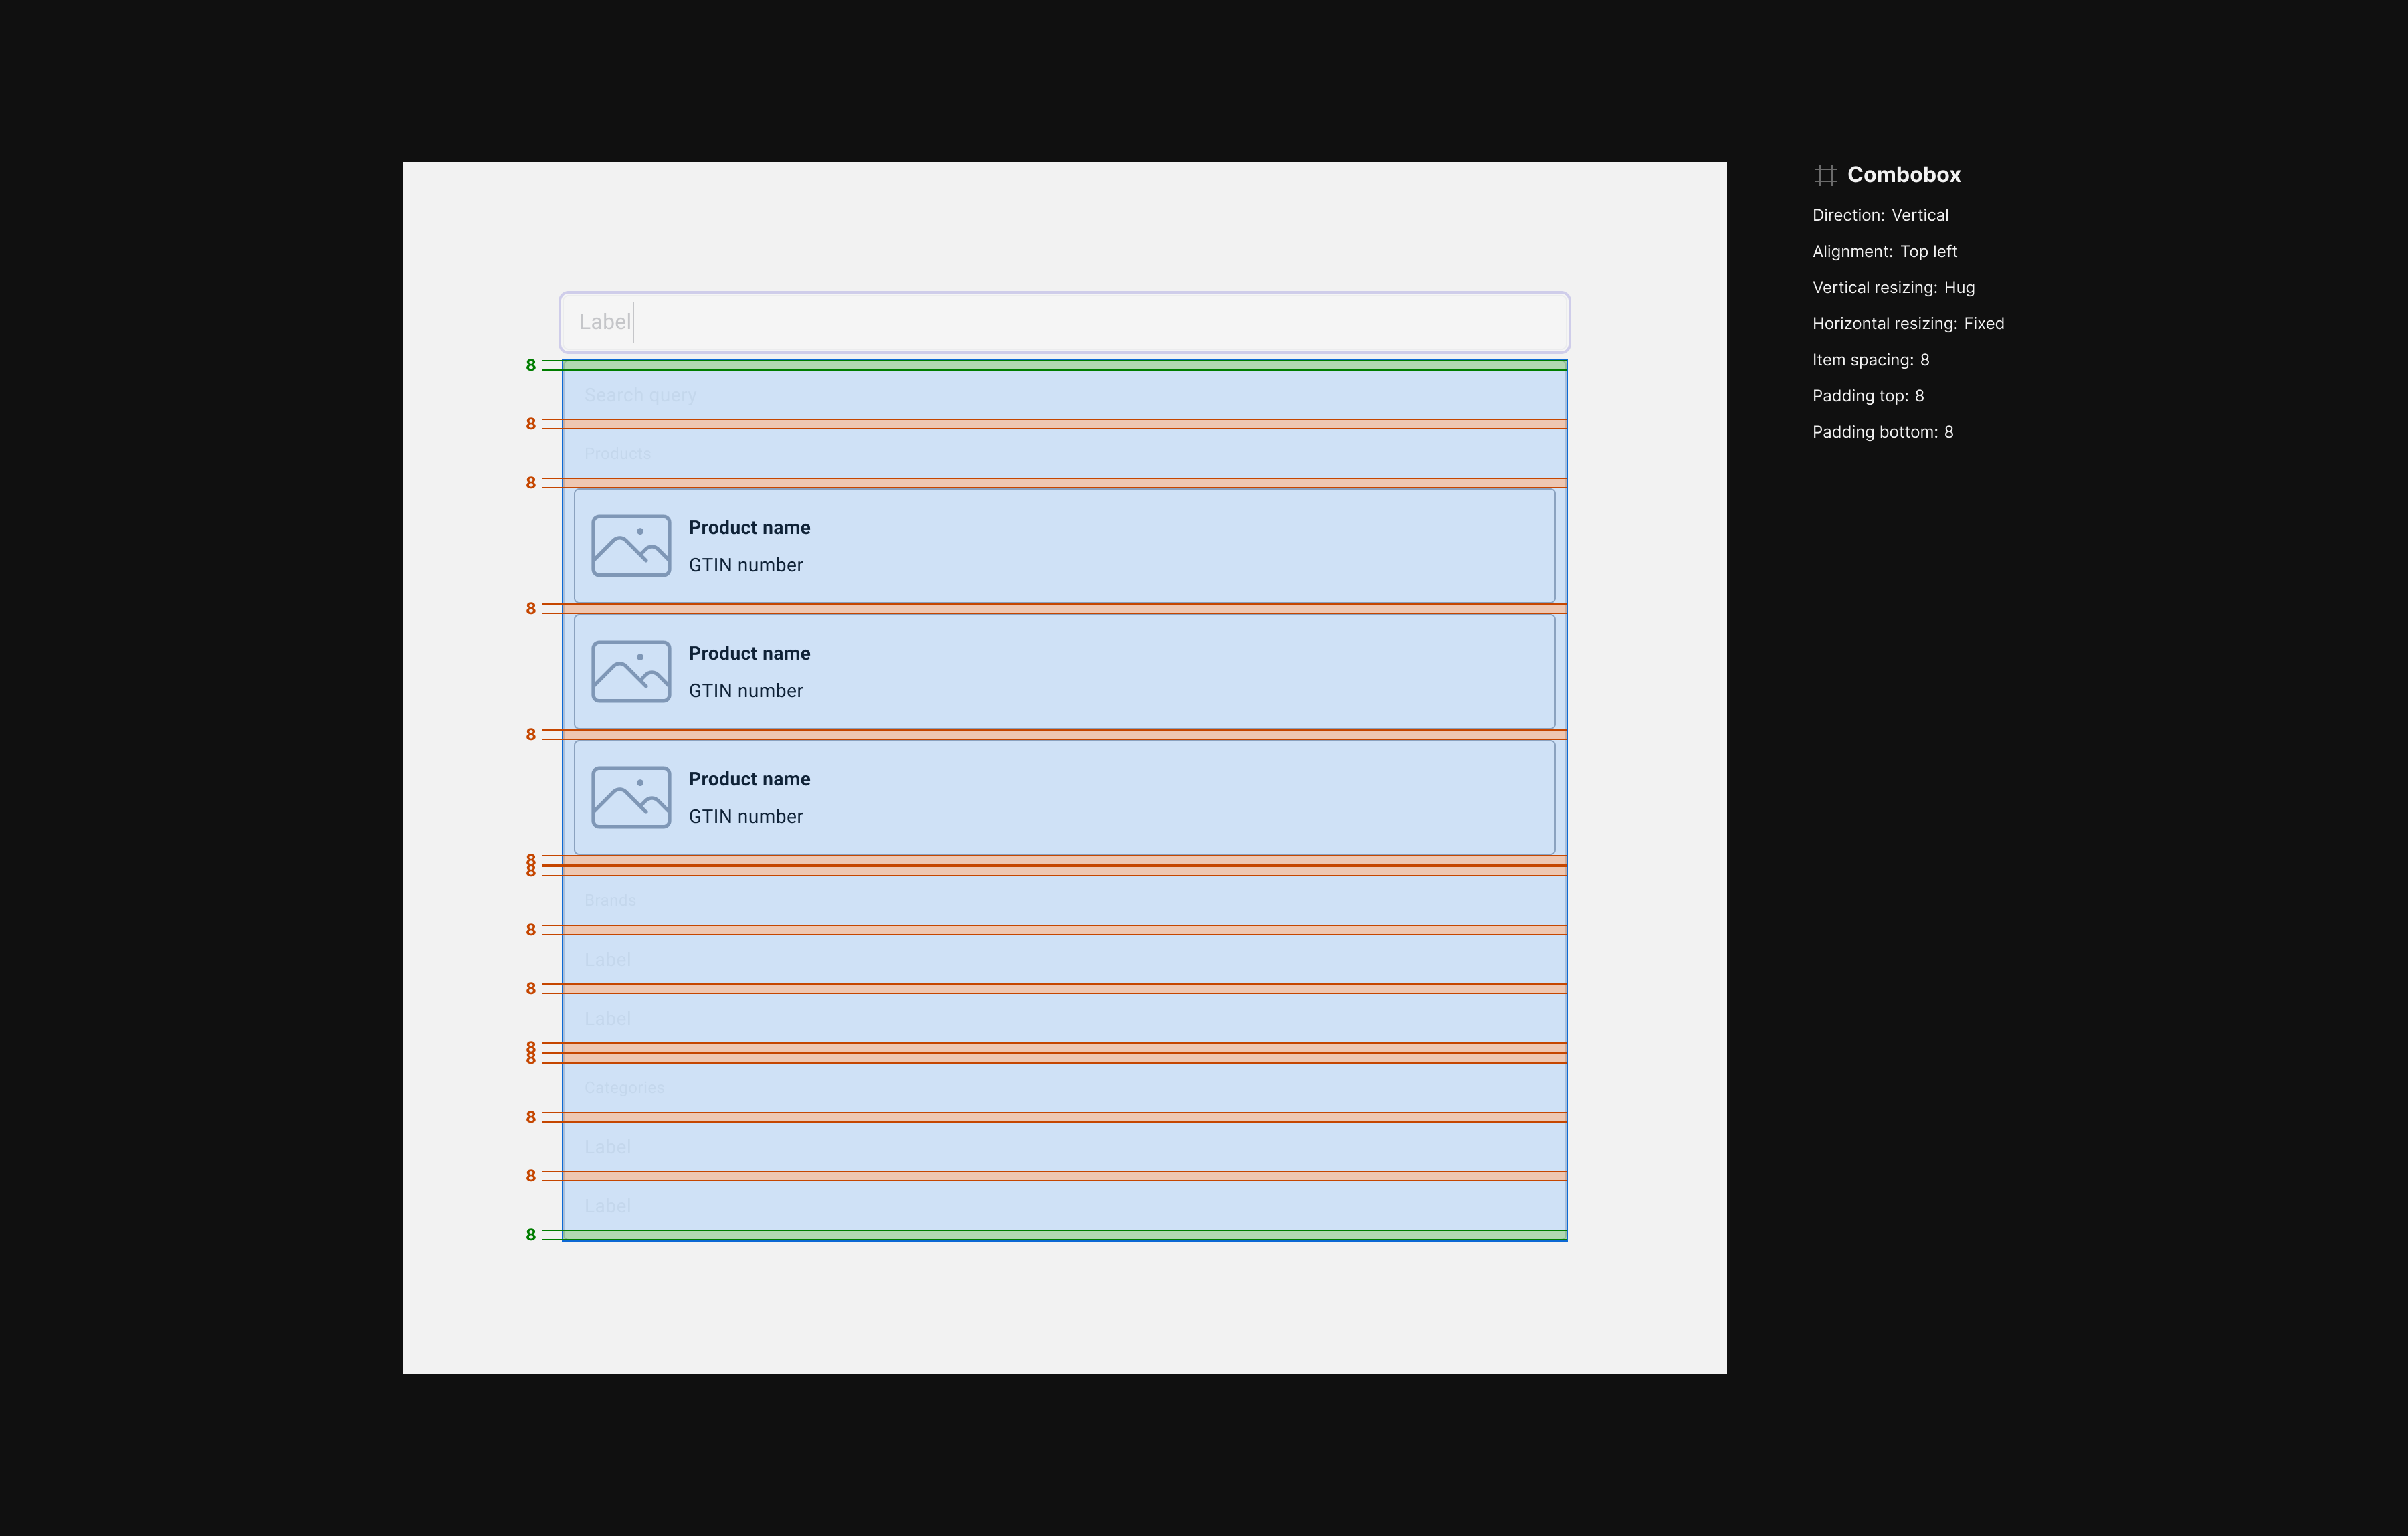Screen dimensions: 2408x1536
Task: Click the Alignment: Top left property
Action: click(x=1884, y=251)
